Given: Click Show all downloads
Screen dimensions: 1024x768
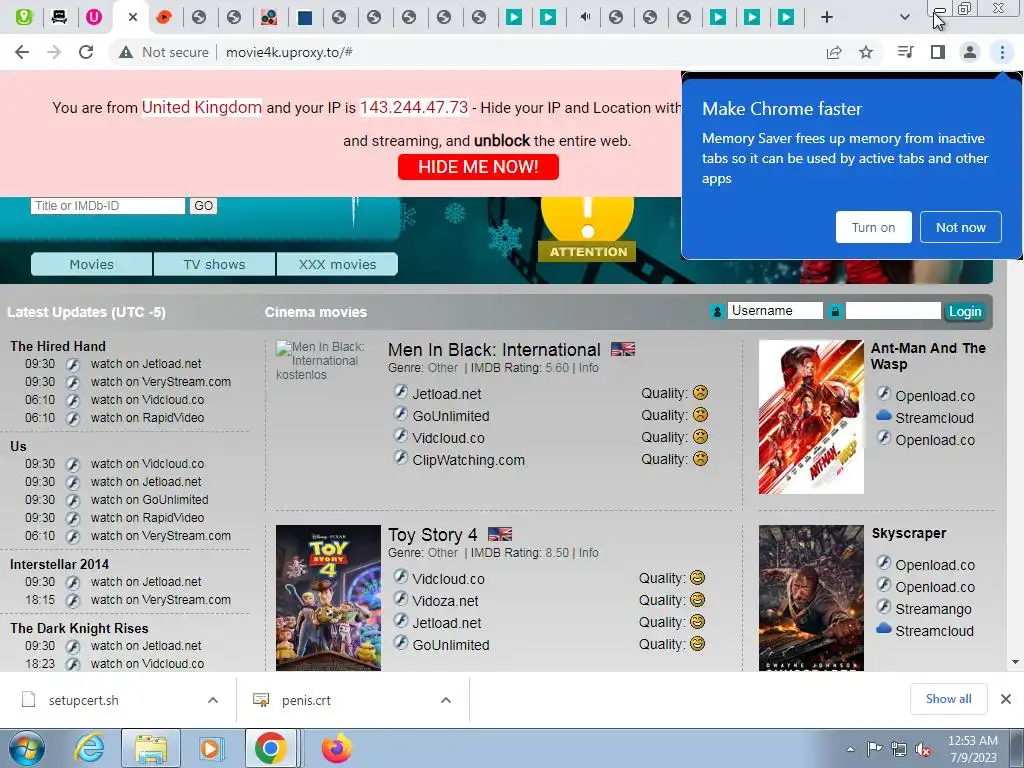Looking at the screenshot, I should click(x=948, y=699).
